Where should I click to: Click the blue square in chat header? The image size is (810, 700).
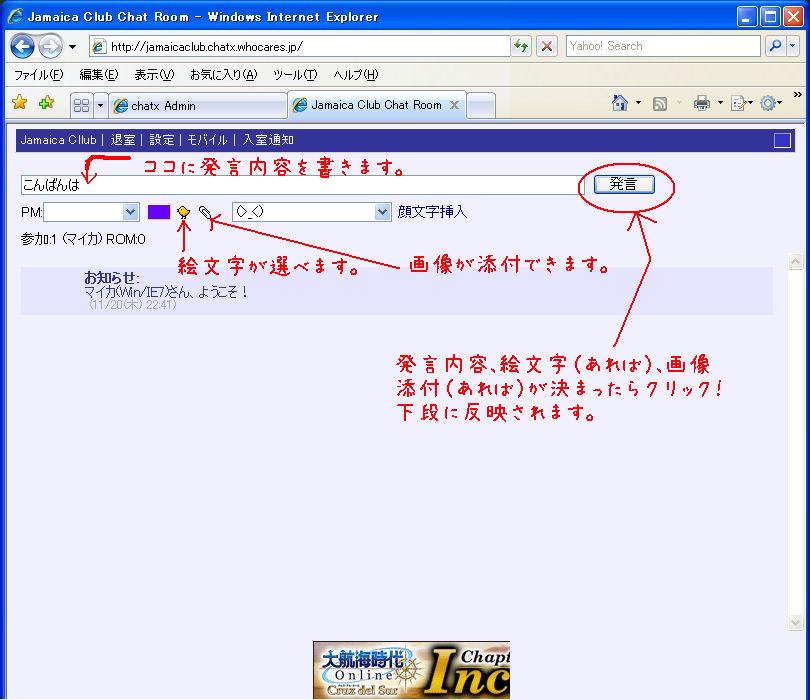tap(782, 141)
